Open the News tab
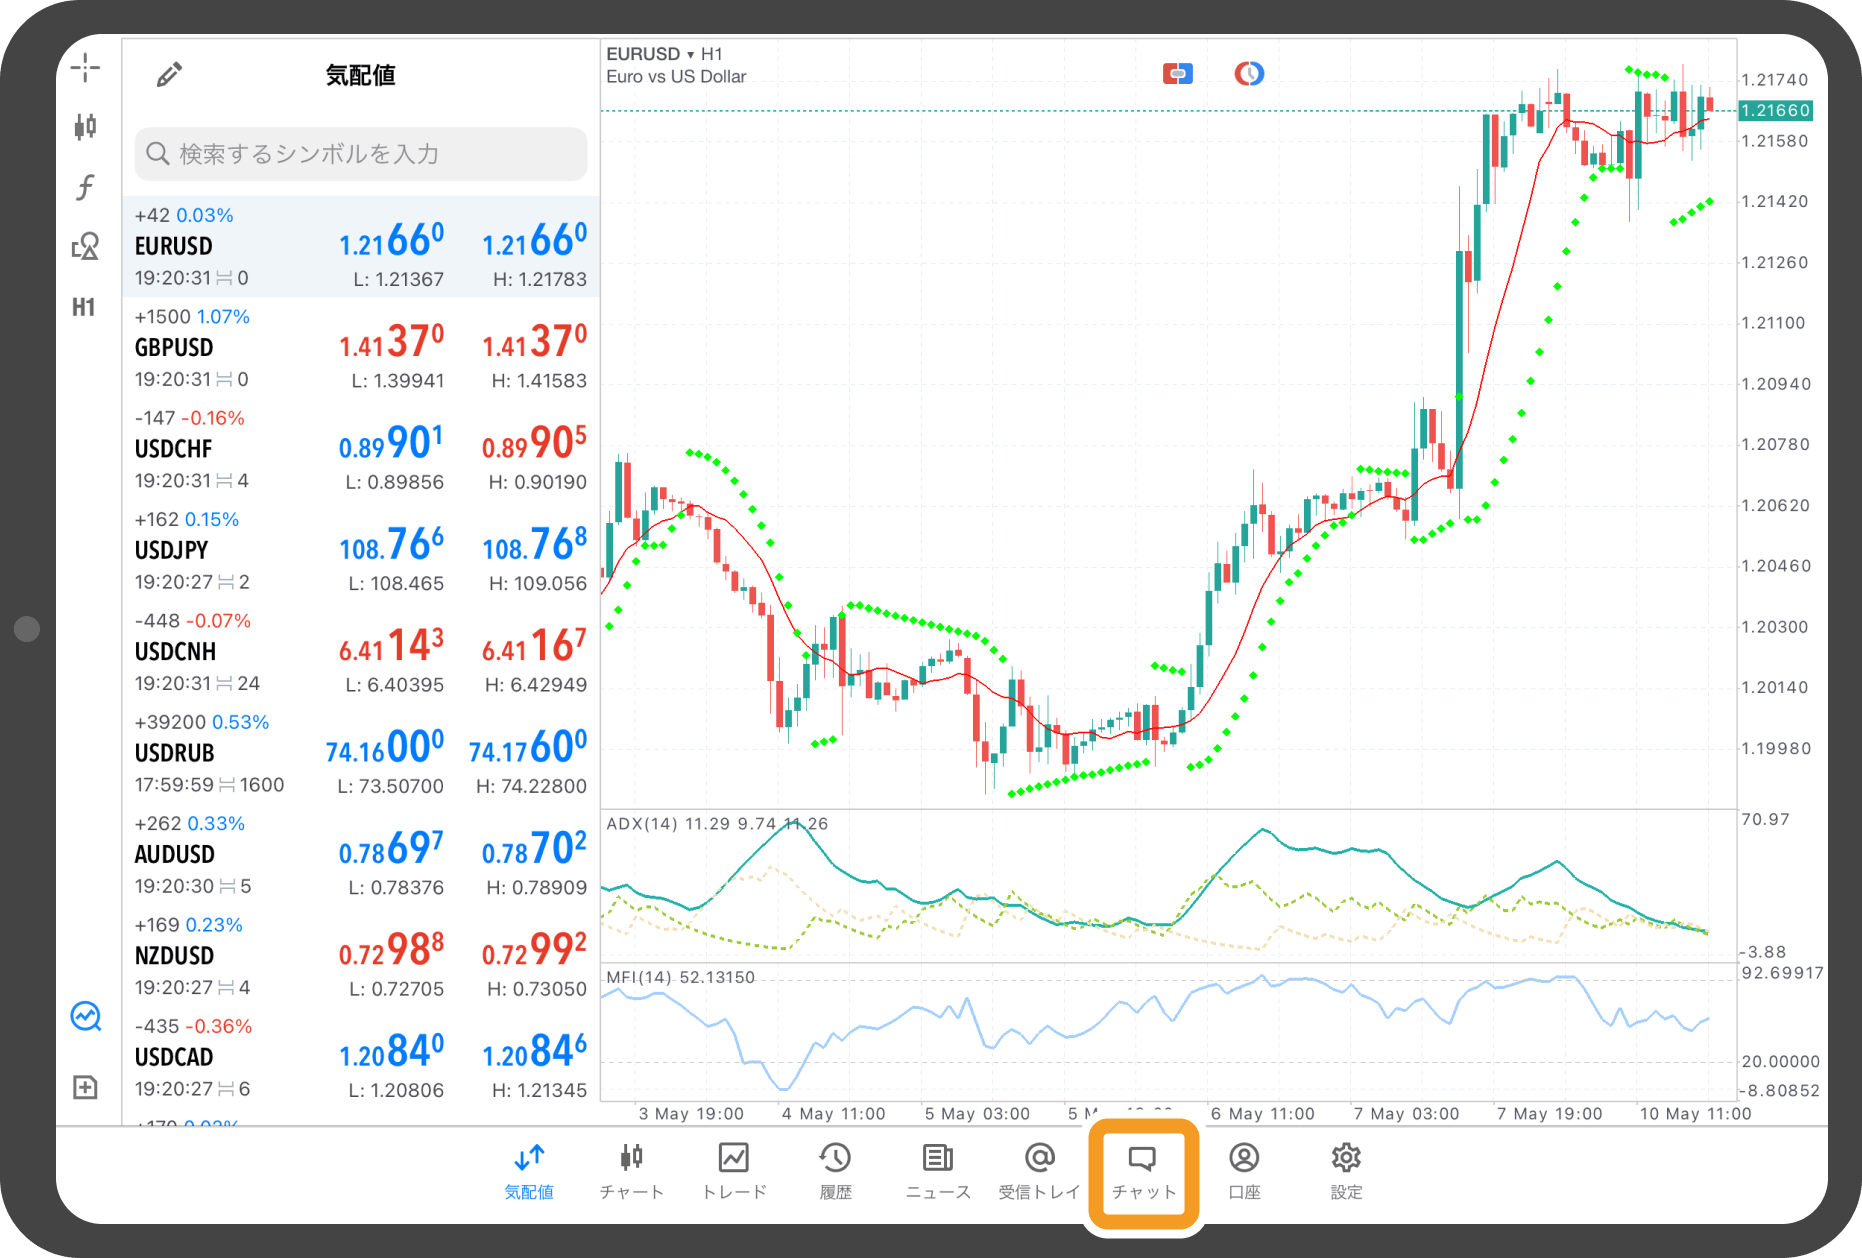The width and height of the screenshot is (1862, 1258). (x=937, y=1172)
